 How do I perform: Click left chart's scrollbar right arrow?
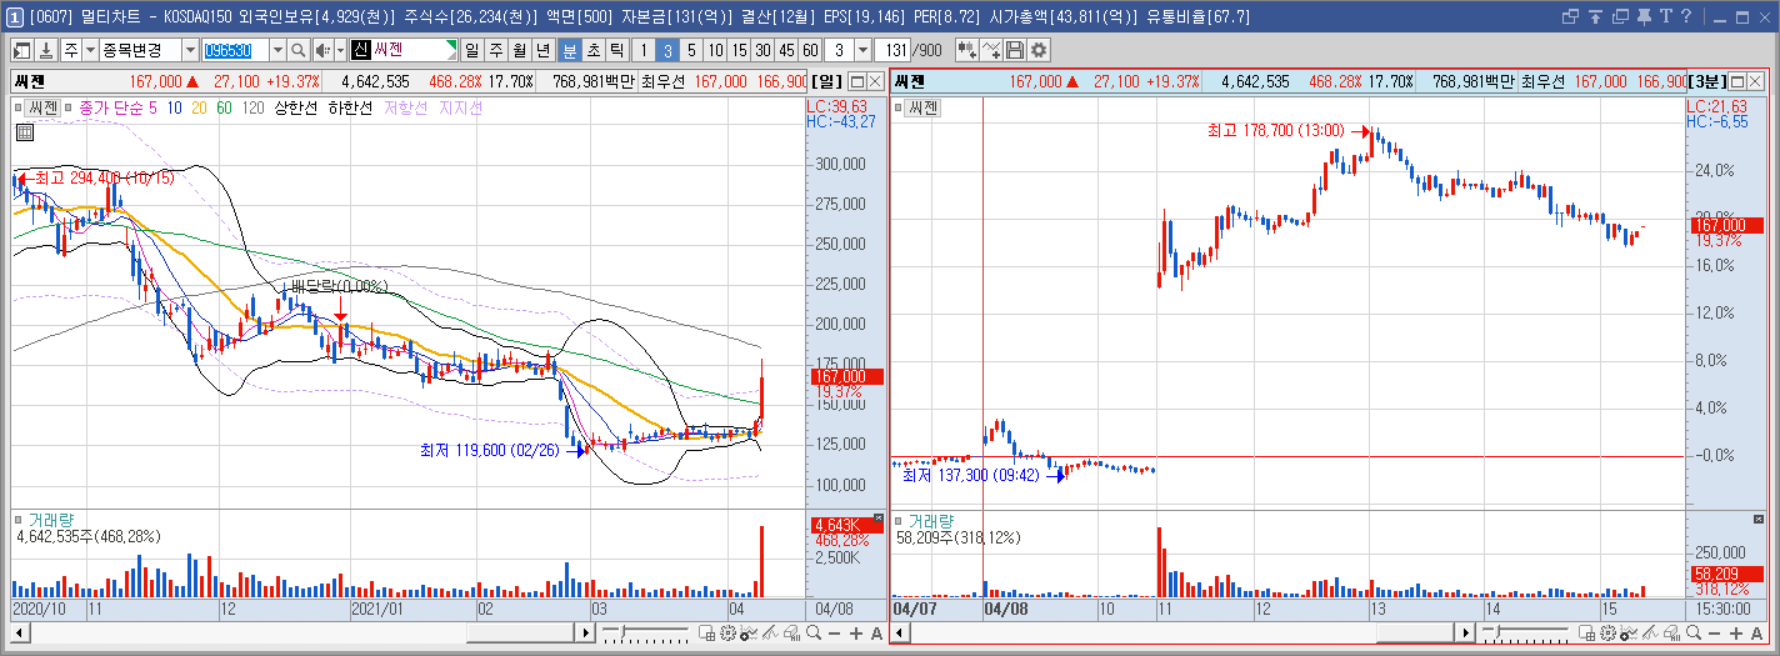[586, 633]
